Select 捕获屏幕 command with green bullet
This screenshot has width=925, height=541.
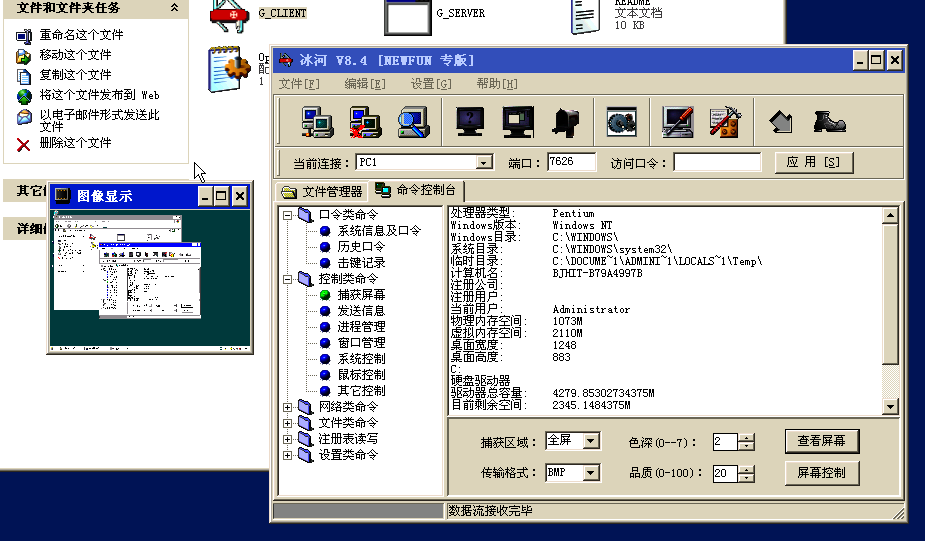361,294
